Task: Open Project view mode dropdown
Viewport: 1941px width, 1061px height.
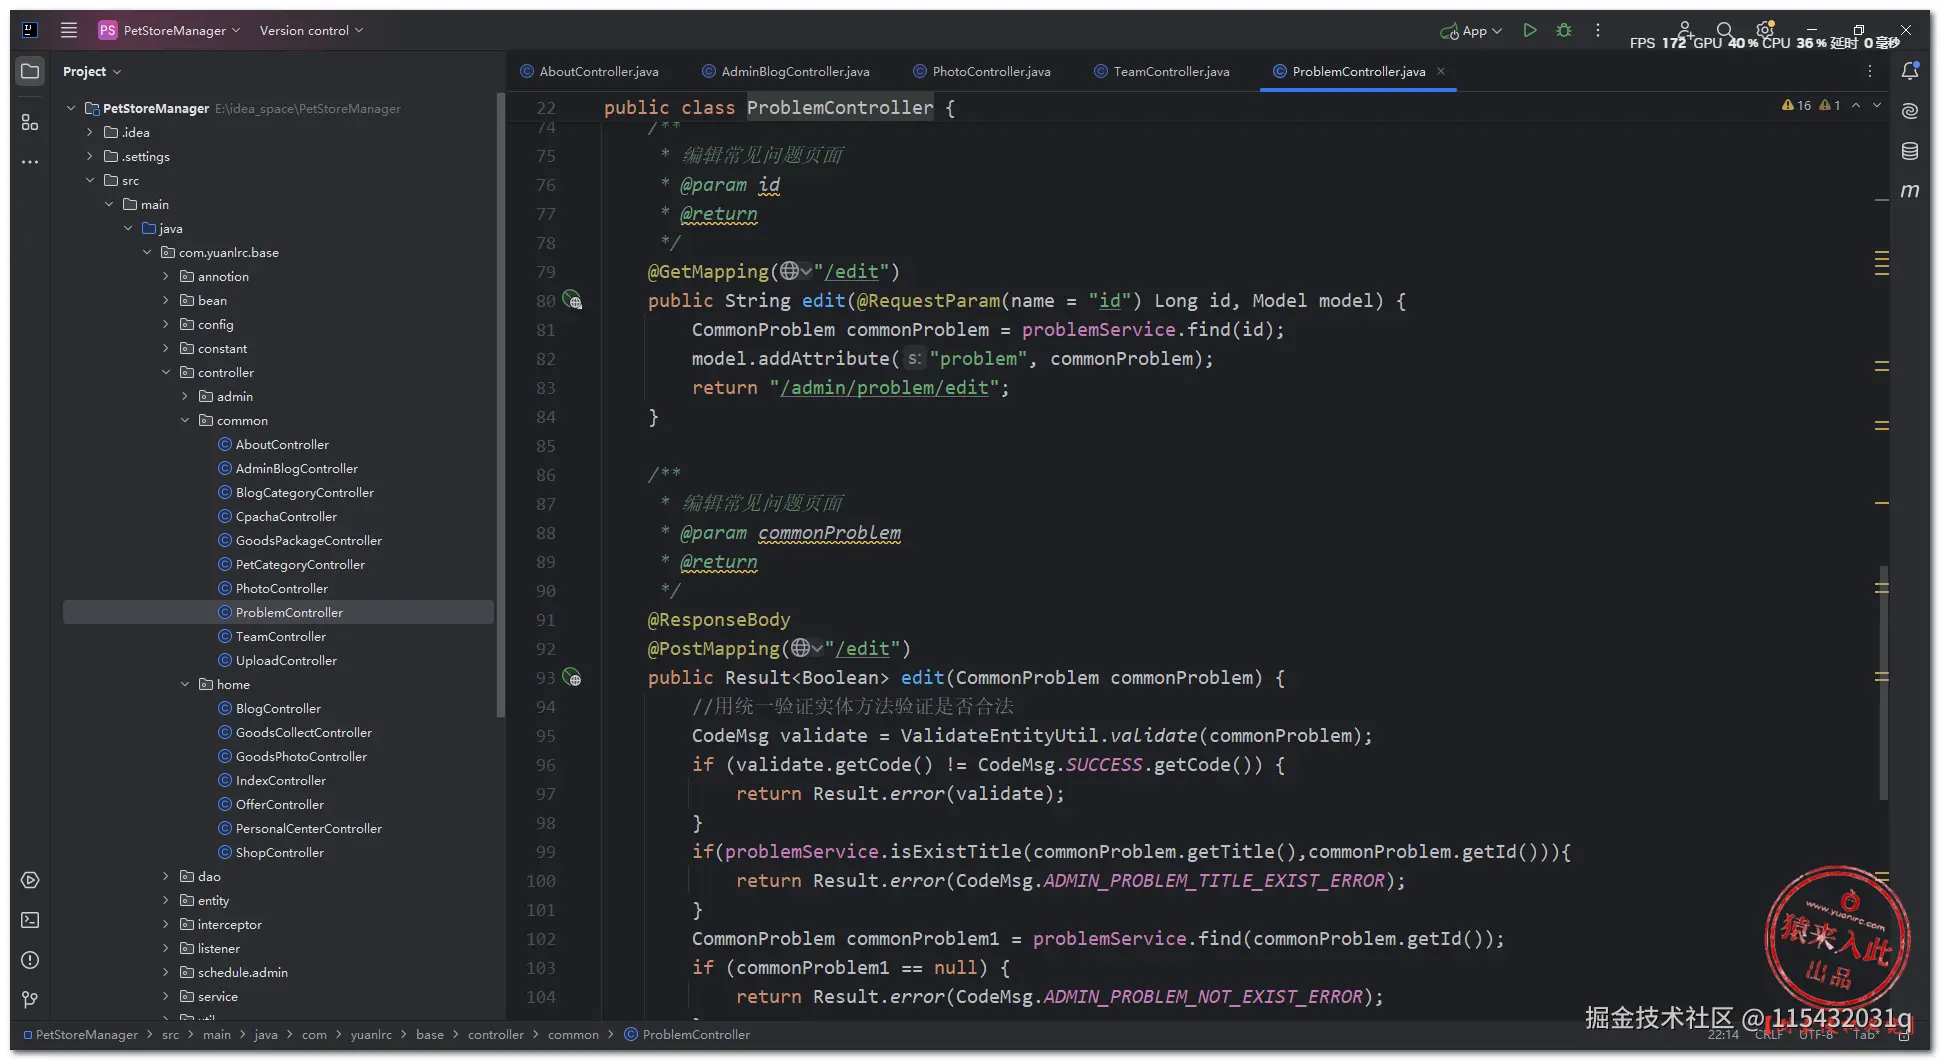Action: click(x=92, y=71)
